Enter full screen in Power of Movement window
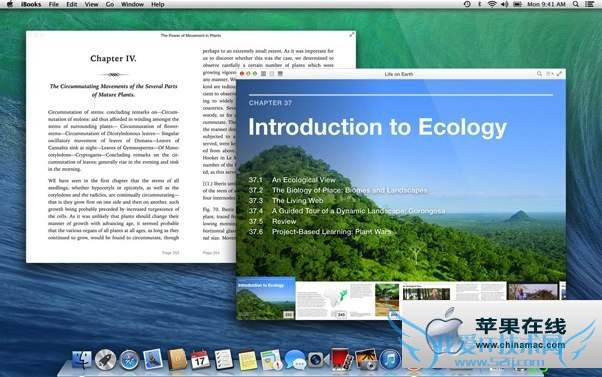 351,35
